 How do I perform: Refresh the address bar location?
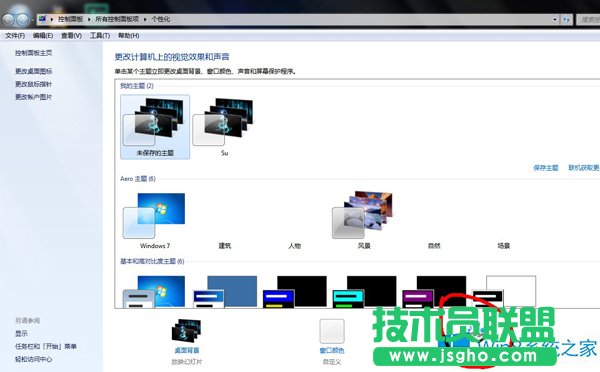pyautogui.click(x=566, y=20)
